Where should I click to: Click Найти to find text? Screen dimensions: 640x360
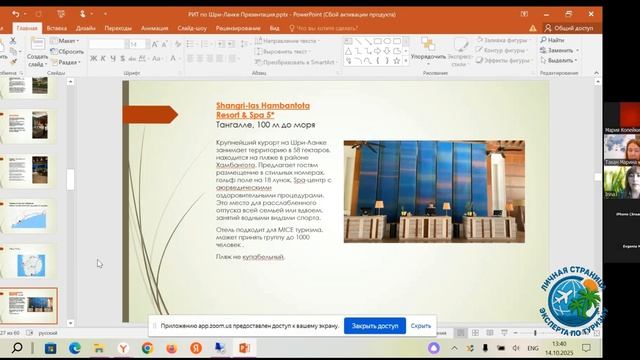pyautogui.click(x=552, y=40)
